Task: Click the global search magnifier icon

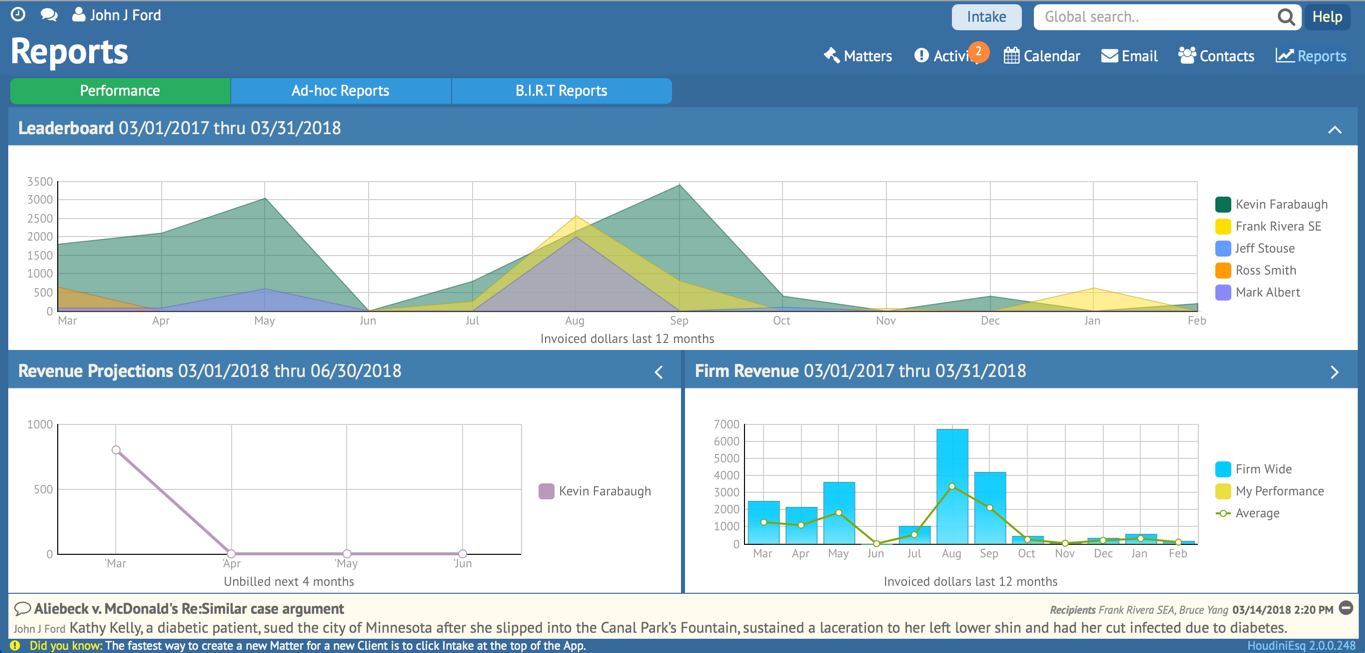Action: tap(1286, 17)
